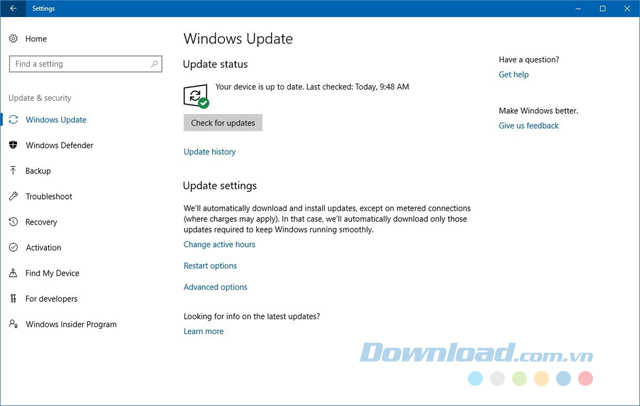Click the update status icon with green checkmark
The width and height of the screenshot is (640, 406).
click(x=196, y=96)
